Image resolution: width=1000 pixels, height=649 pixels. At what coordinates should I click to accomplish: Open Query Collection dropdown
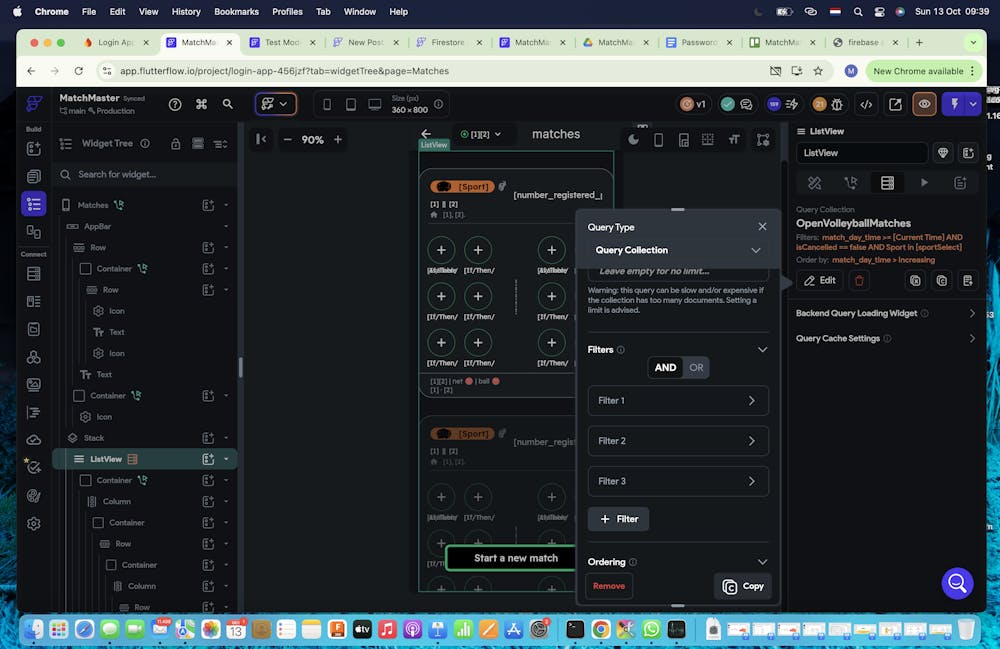click(677, 250)
